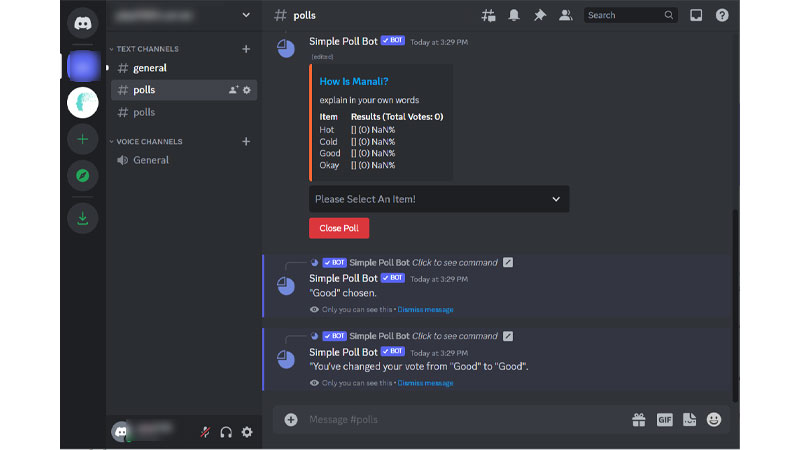Open the How Is Manali? poll title
800x450 pixels.
(354, 81)
